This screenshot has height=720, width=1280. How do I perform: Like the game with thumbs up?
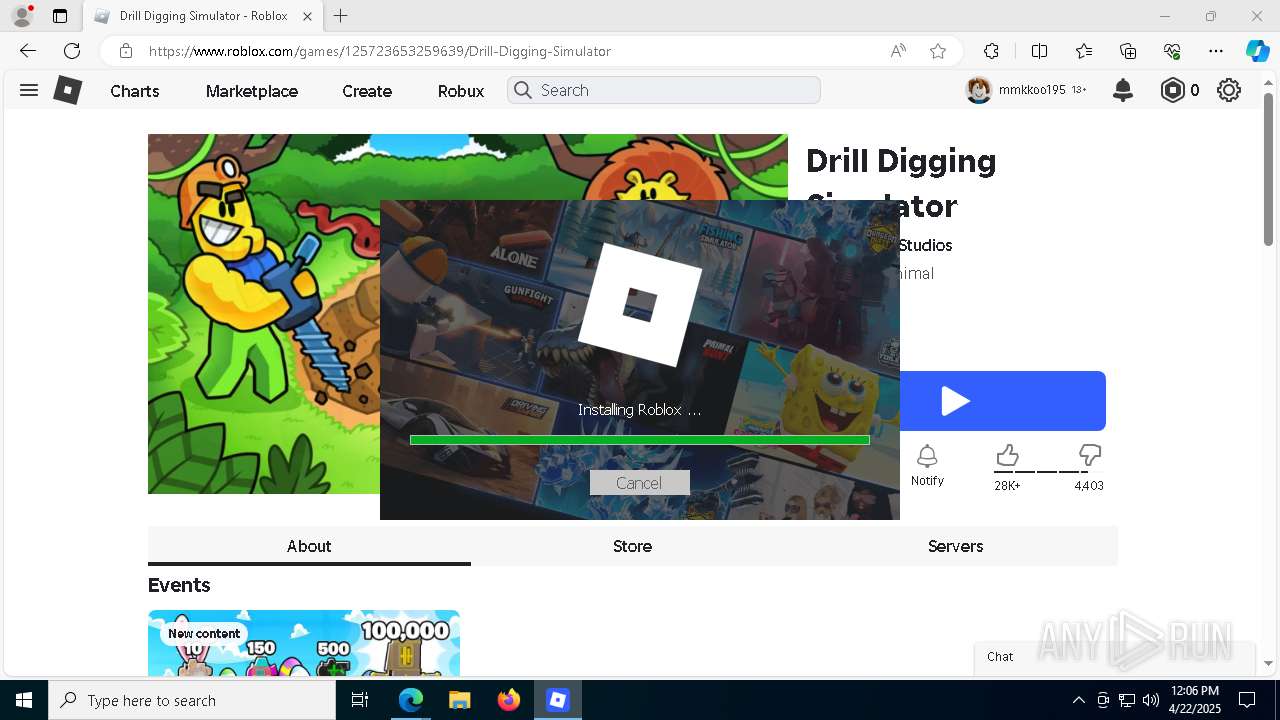click(x=1007, y=456)
